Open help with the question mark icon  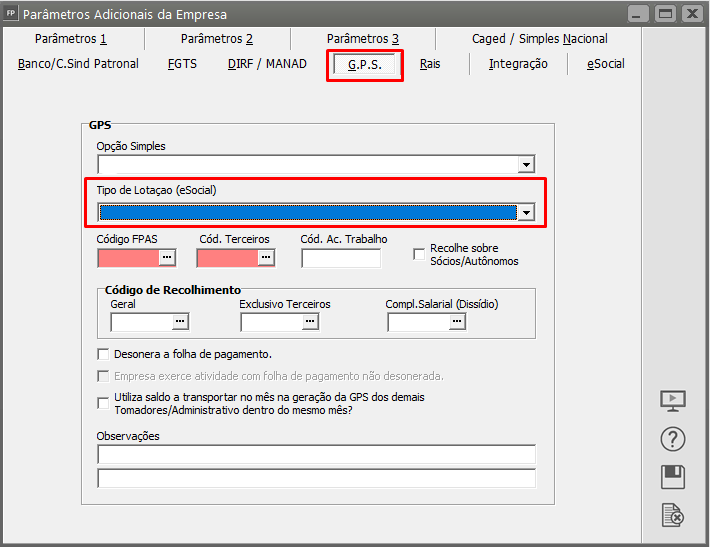pos(673,438)
